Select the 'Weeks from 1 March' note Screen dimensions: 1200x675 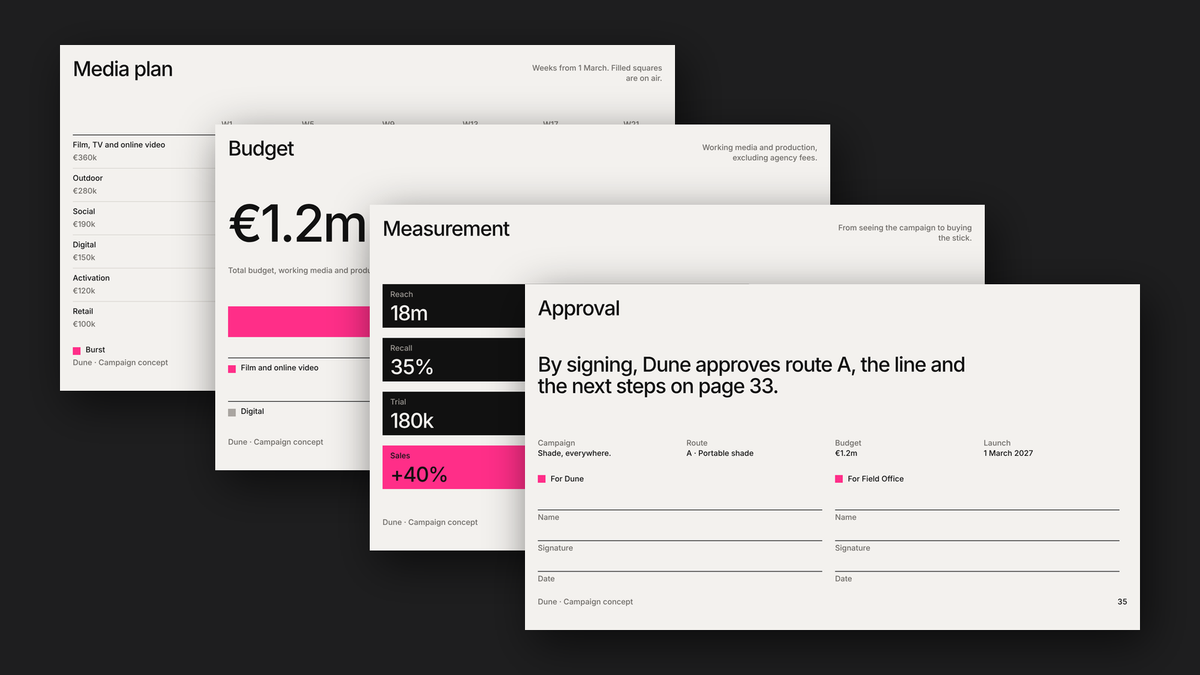coord(597,73)
